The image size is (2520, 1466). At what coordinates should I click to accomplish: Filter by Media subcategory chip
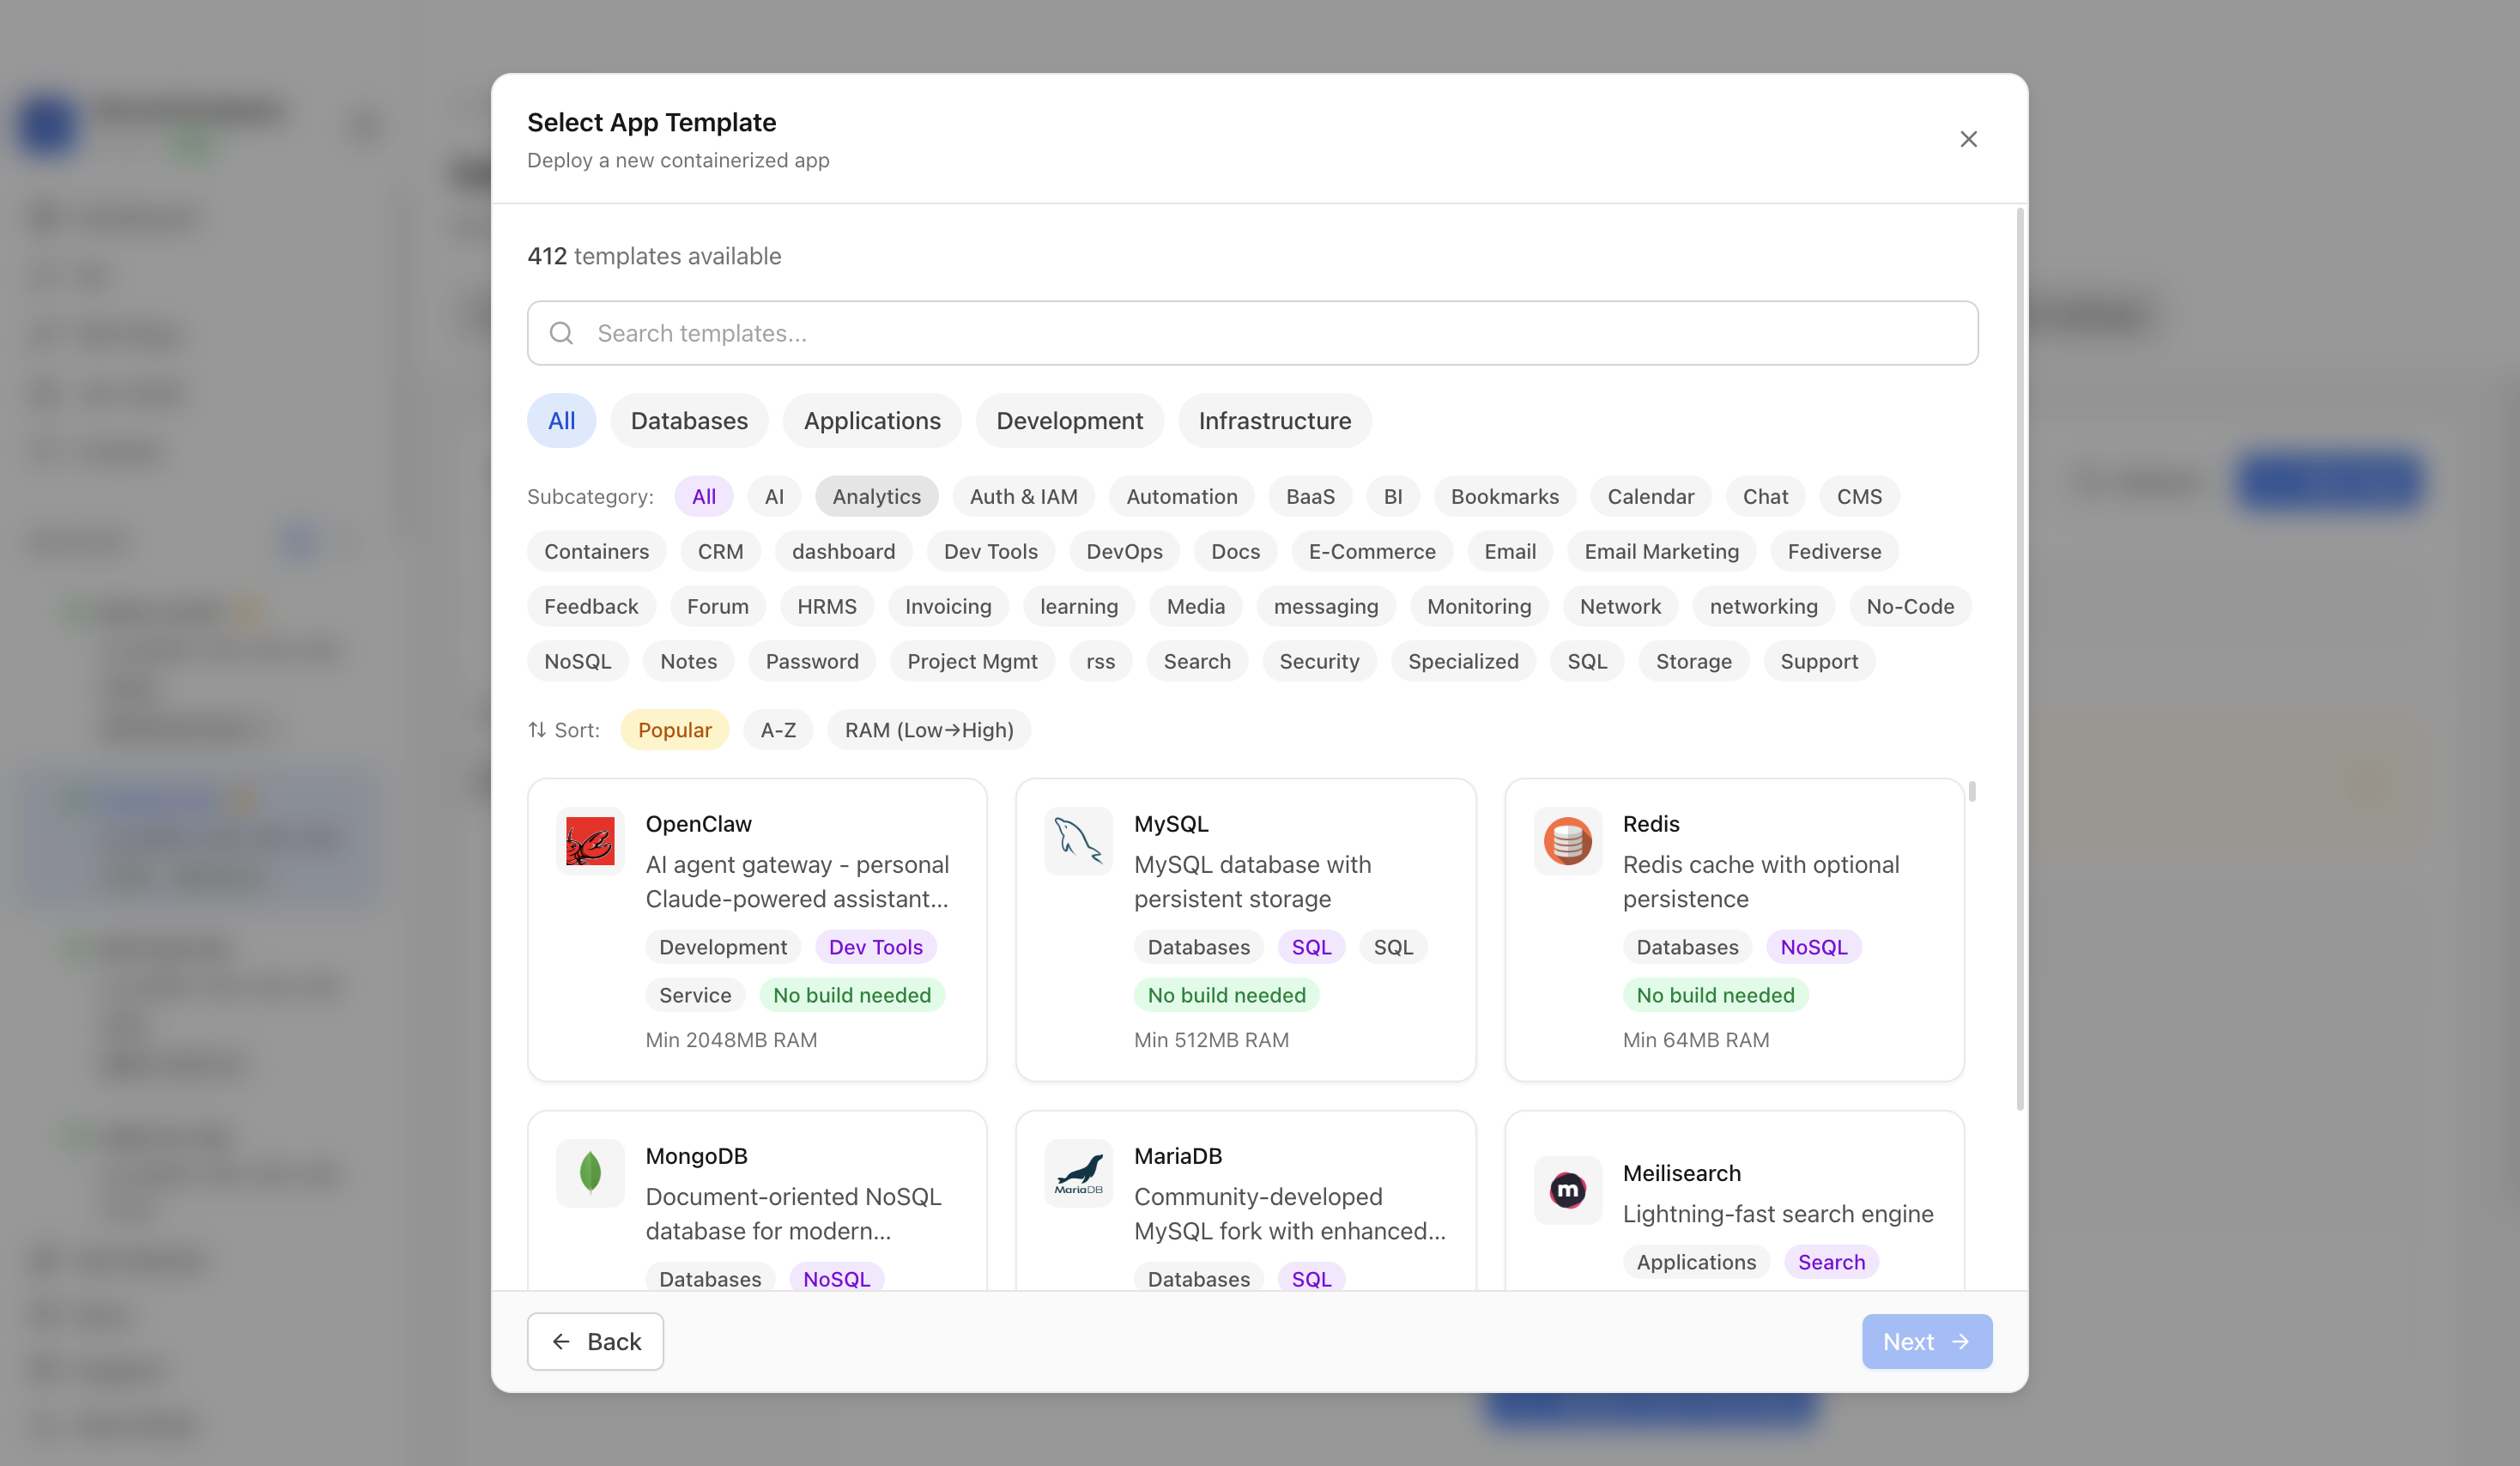(x=1195, y=607)
